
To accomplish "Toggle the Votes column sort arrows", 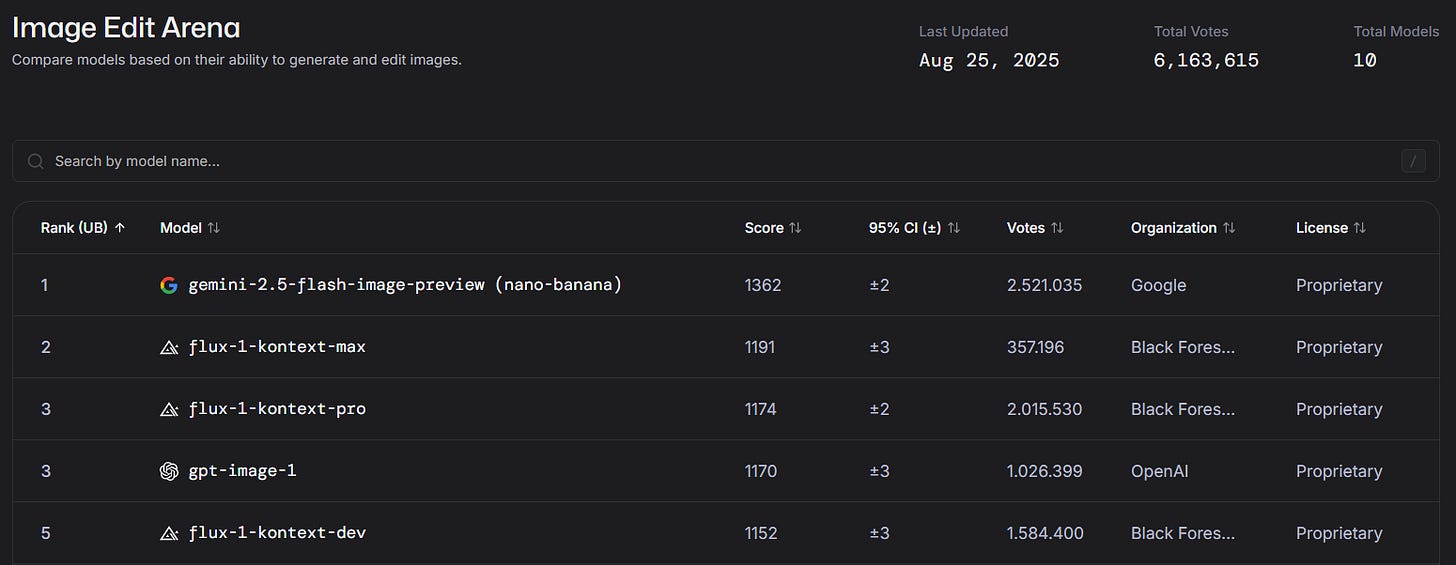I will tap(1058, 228).
